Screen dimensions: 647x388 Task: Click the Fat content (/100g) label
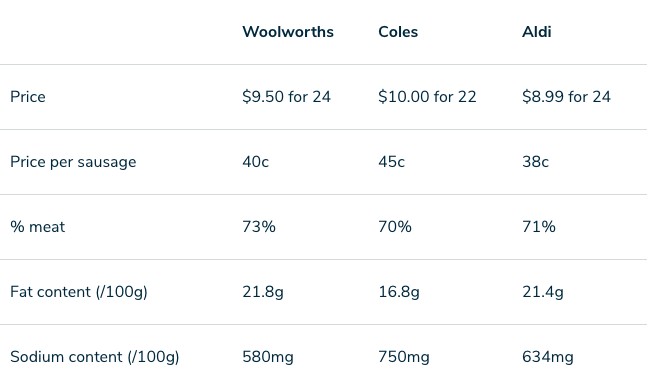79,292
